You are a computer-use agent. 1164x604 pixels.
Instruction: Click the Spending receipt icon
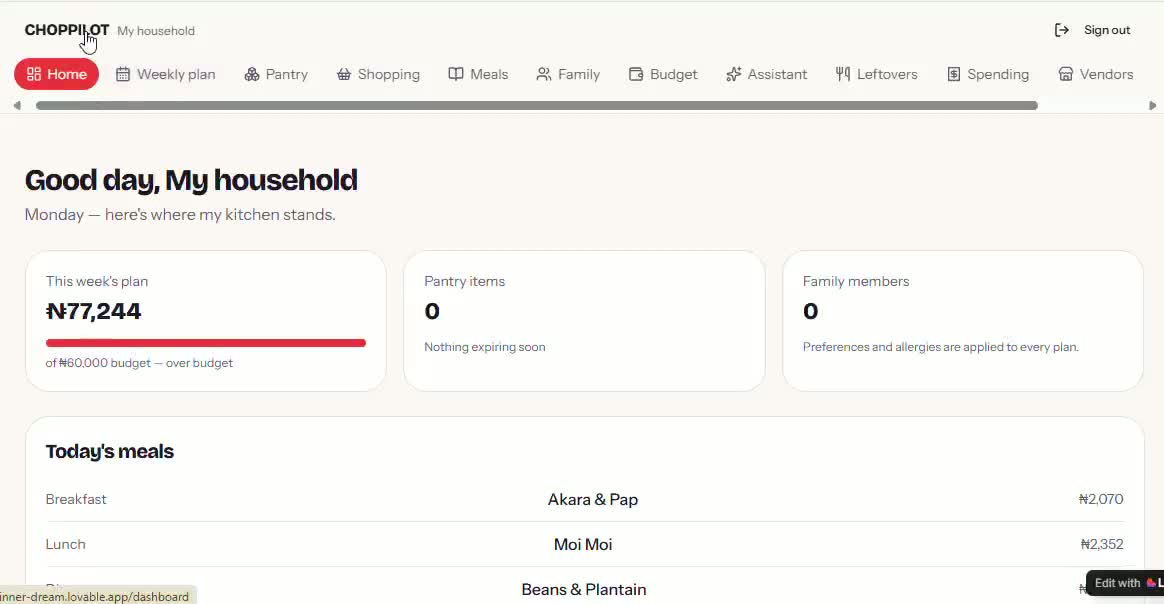pyautogui.click(x=954, y=74)
